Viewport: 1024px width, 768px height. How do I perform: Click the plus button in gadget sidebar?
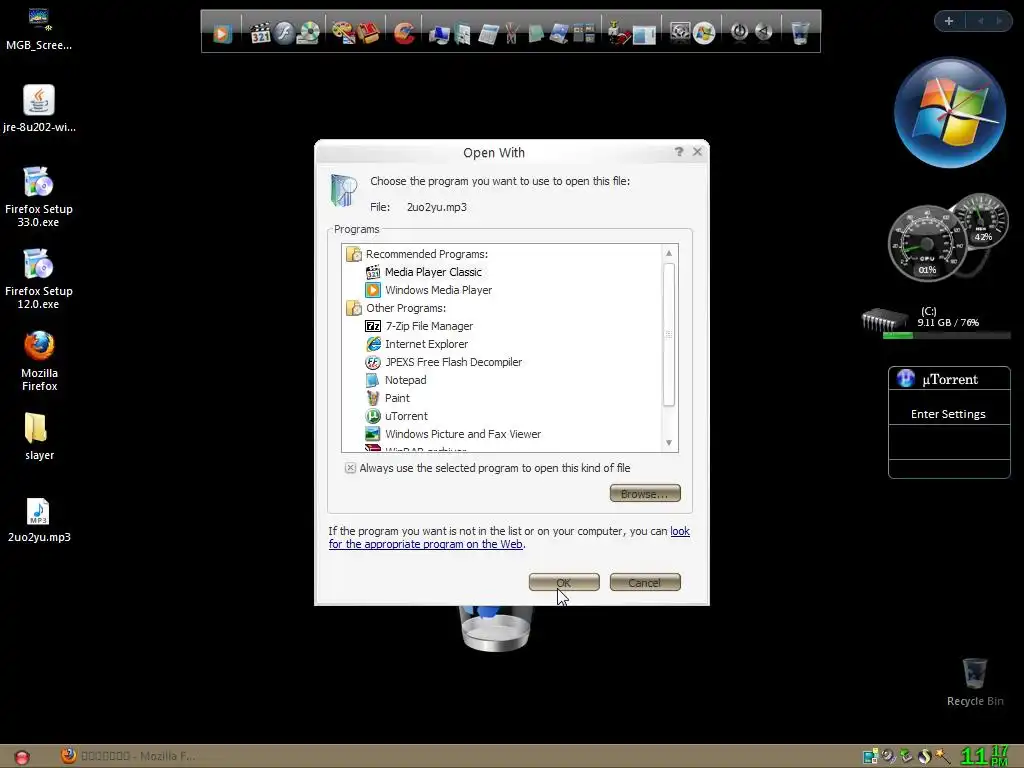click(x=949, y=21)
